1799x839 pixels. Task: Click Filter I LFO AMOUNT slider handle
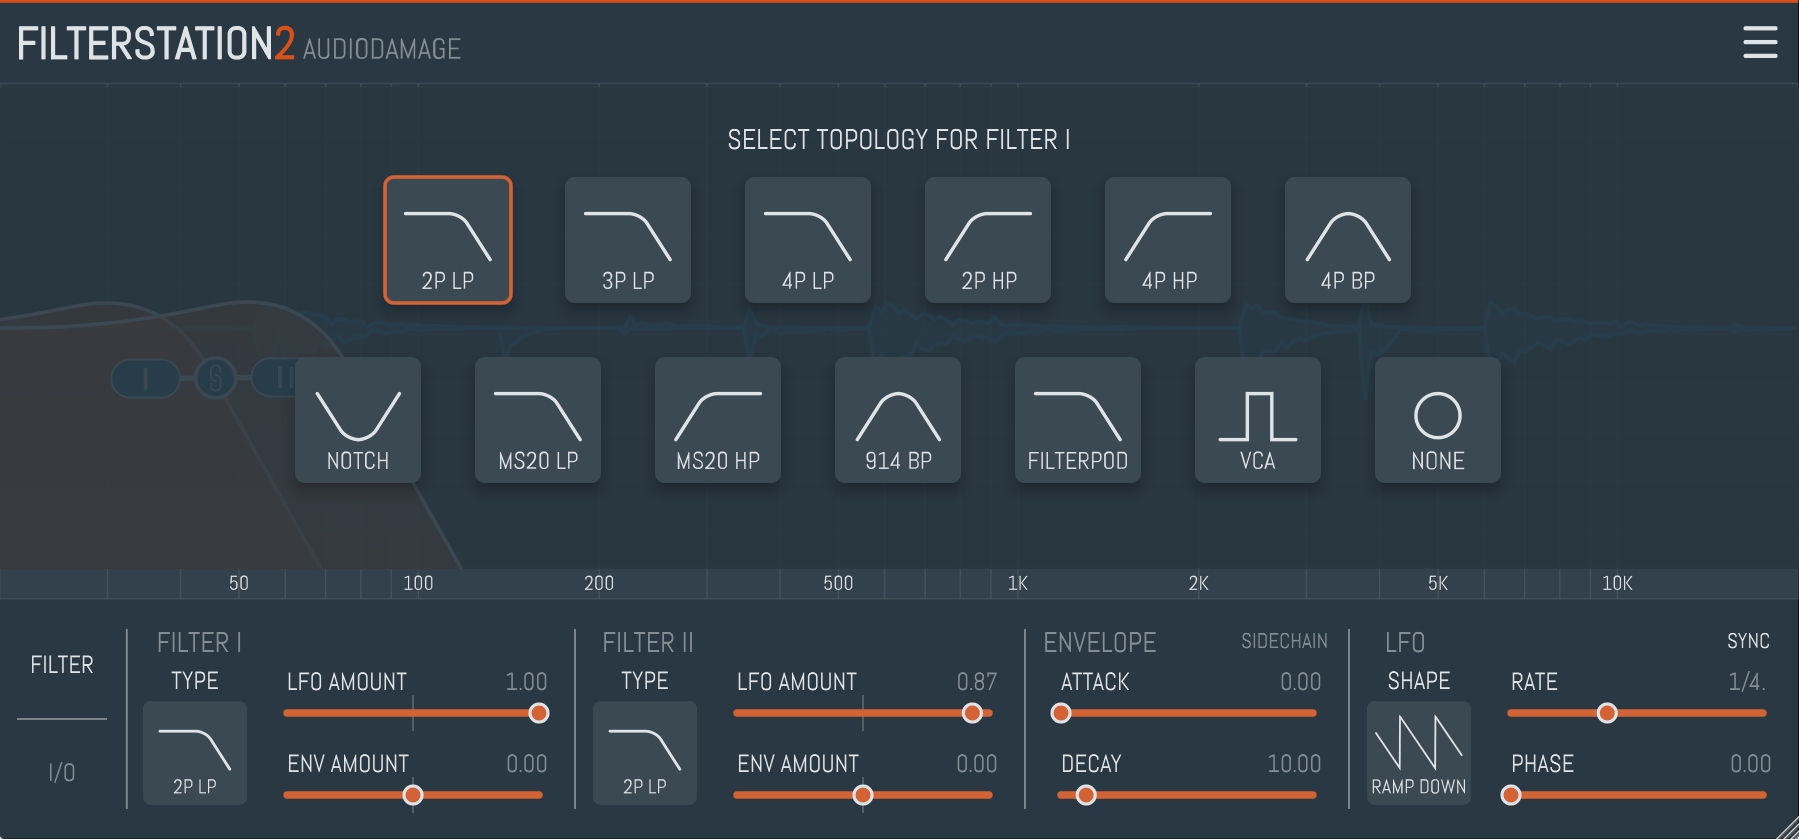(x=539, y=713)
